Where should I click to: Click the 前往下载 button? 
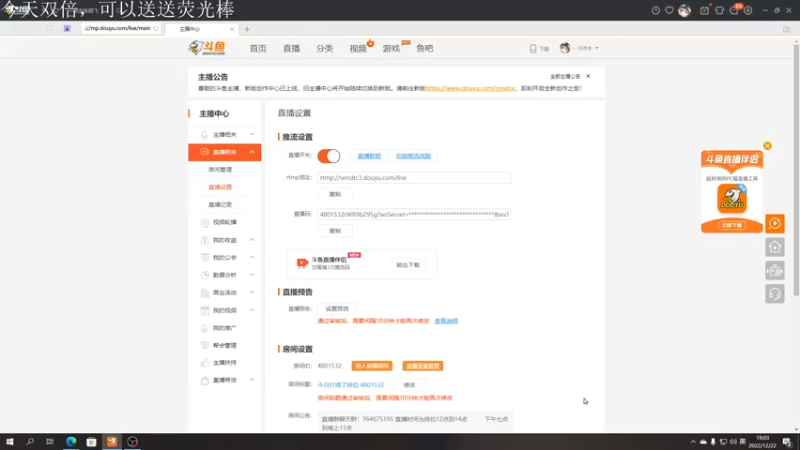pos(408,265)
